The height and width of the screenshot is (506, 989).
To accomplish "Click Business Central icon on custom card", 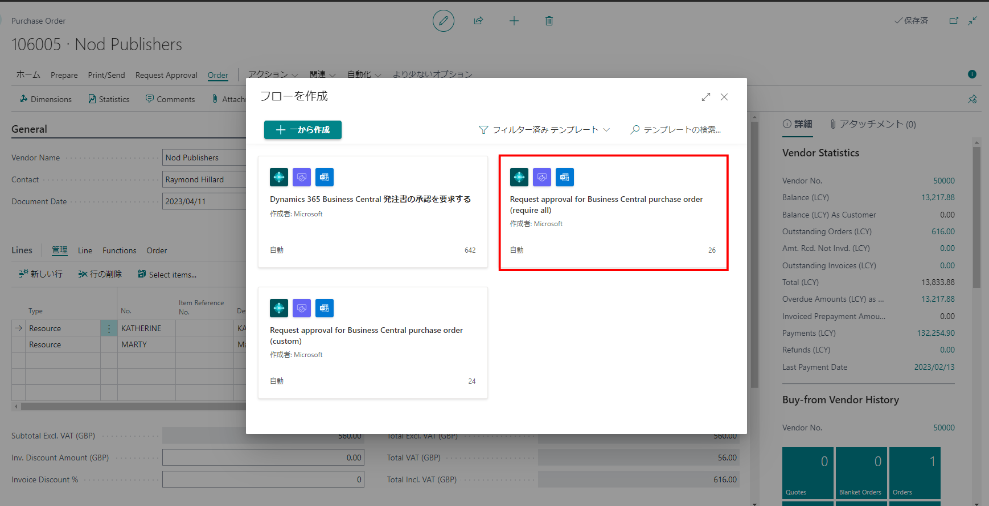I will (279, 308).
